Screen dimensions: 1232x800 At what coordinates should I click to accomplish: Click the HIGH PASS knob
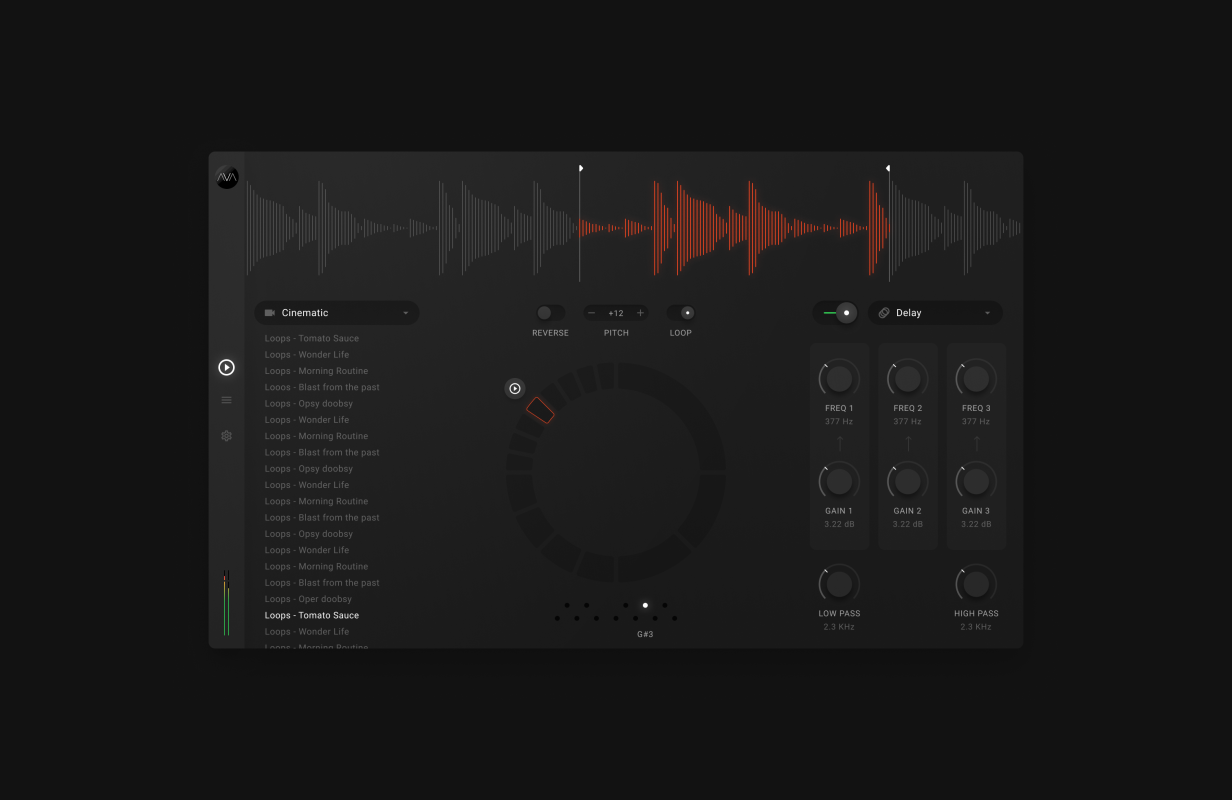coord(975,584)
